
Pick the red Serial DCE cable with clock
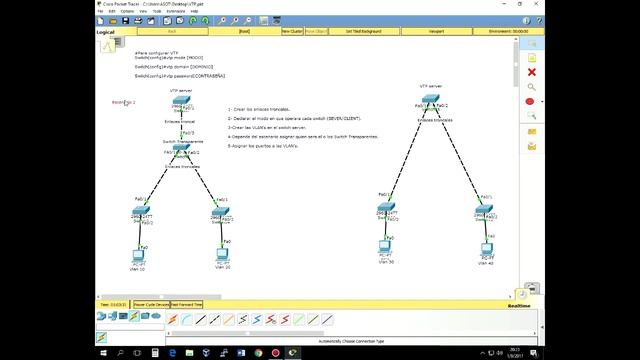[x=271, y=319]
